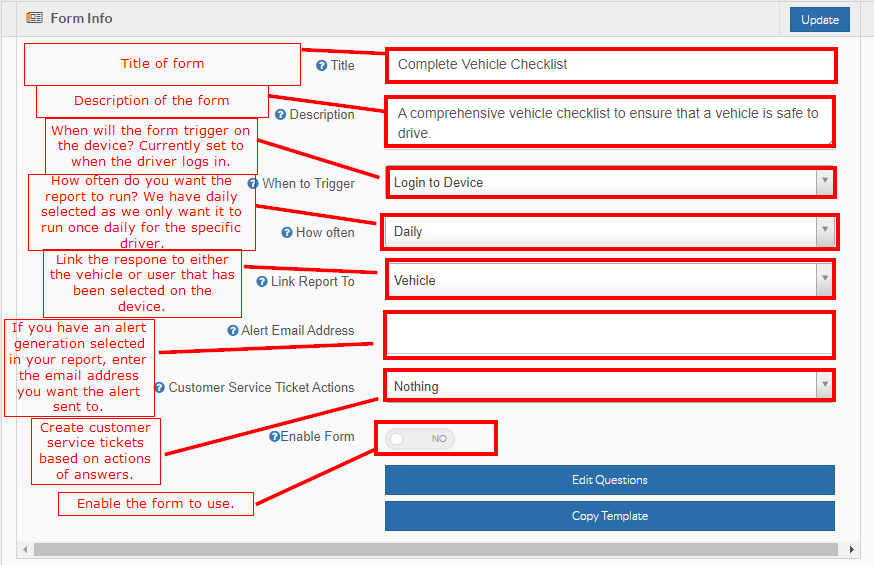Open the When to Trigger dropdown
Screen dimensions: 874x565
611,182
